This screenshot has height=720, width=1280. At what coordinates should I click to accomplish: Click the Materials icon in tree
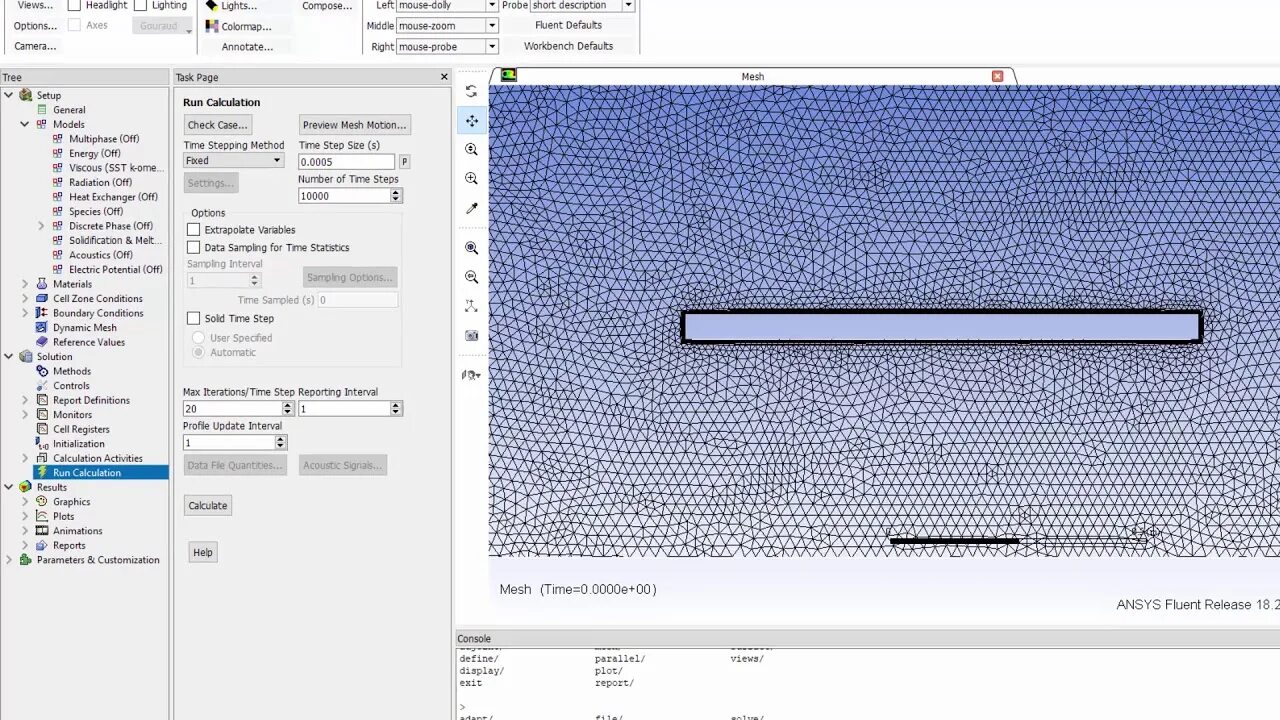point(42,284)
